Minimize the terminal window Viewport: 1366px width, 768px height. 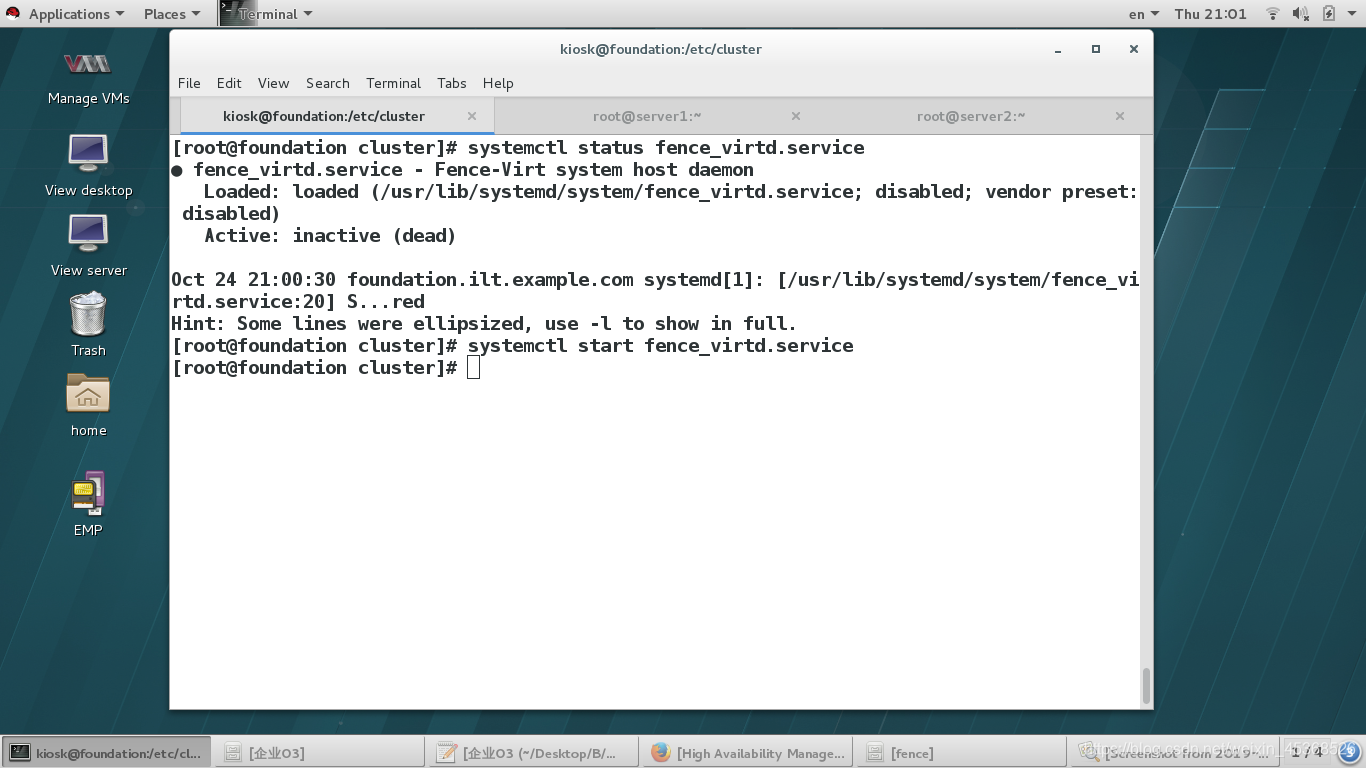(1058, 49)
